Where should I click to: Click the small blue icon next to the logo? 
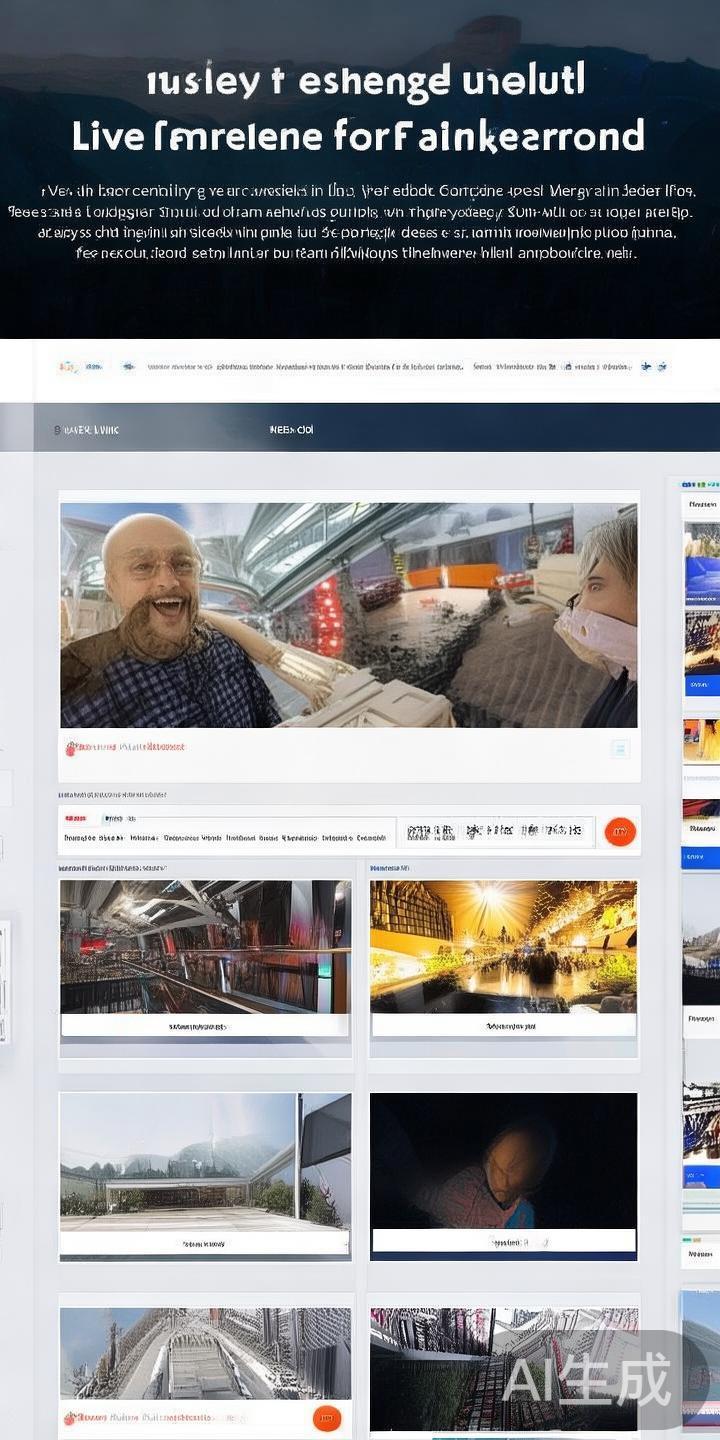[x=128, y=367]
